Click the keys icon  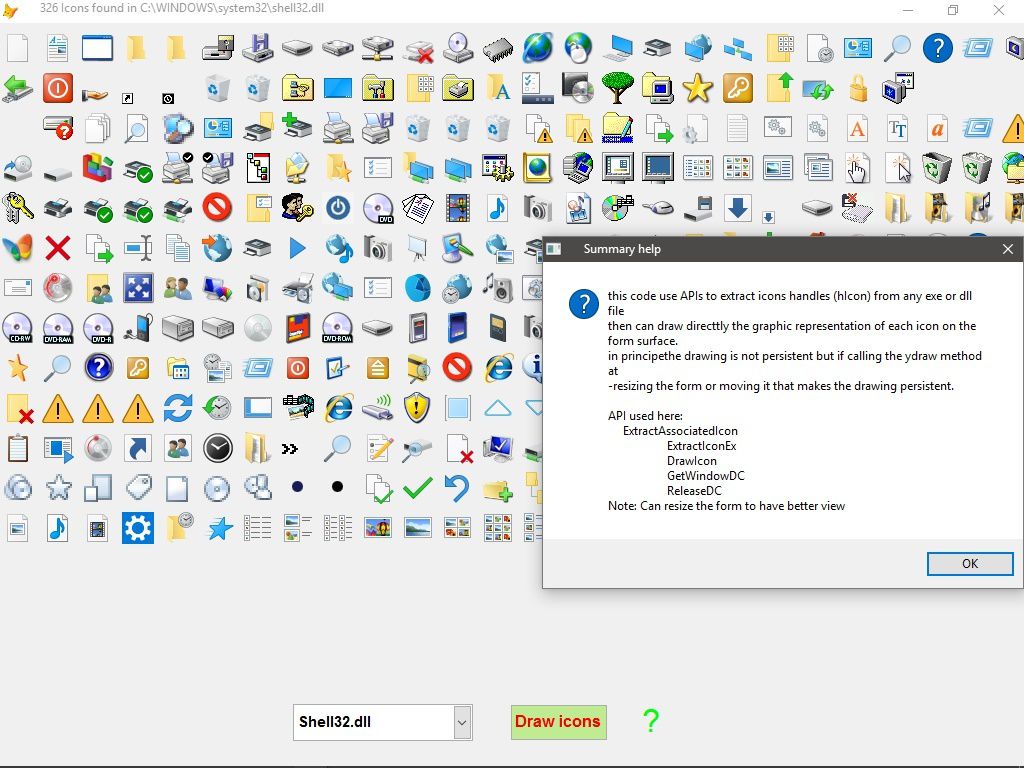pyautogui.click(x=18, y=208)
